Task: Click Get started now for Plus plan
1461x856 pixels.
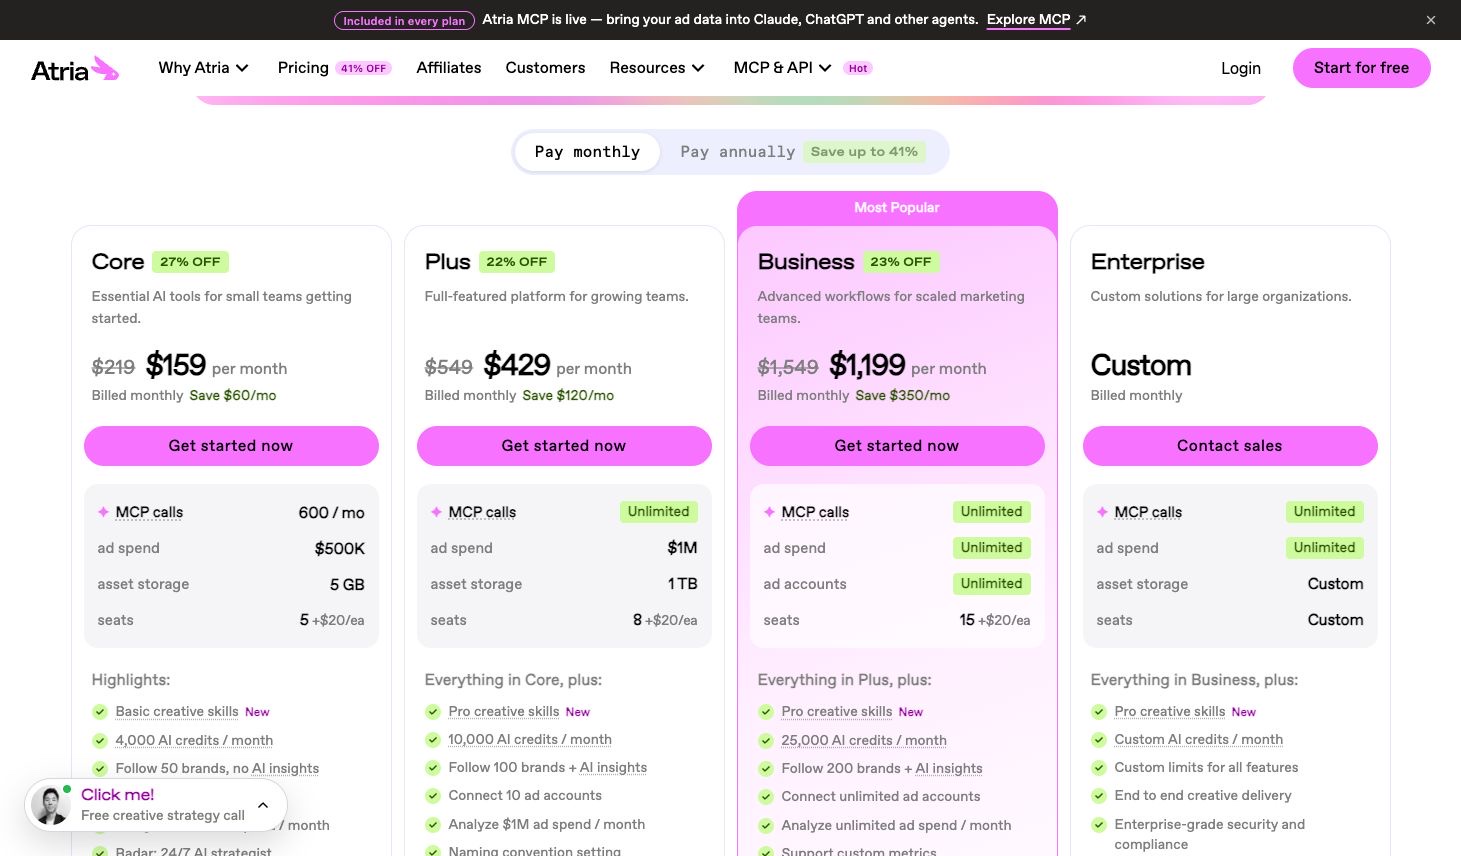Action: [x=564, y=446]
